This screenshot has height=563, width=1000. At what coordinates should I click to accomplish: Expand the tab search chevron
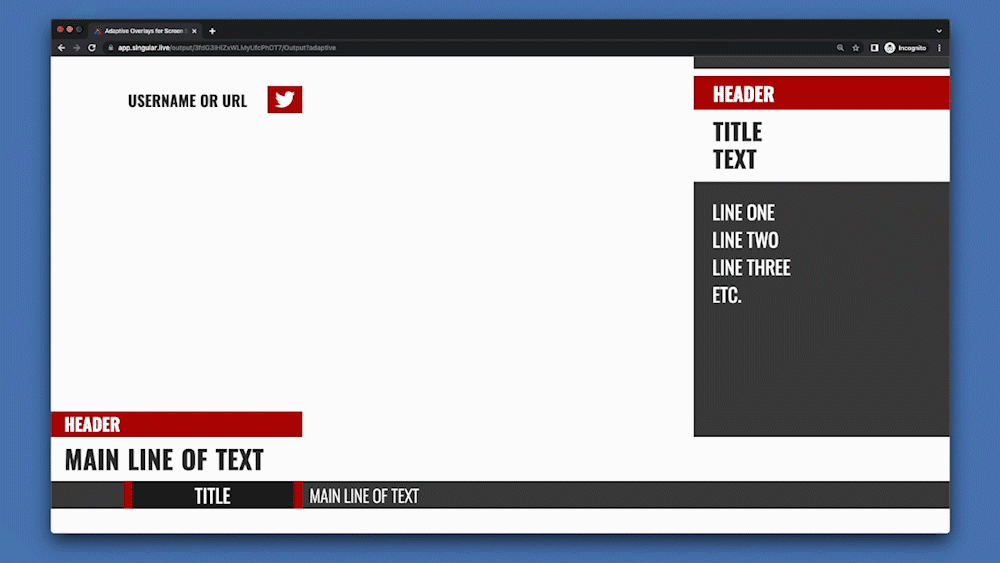point(939,31)
